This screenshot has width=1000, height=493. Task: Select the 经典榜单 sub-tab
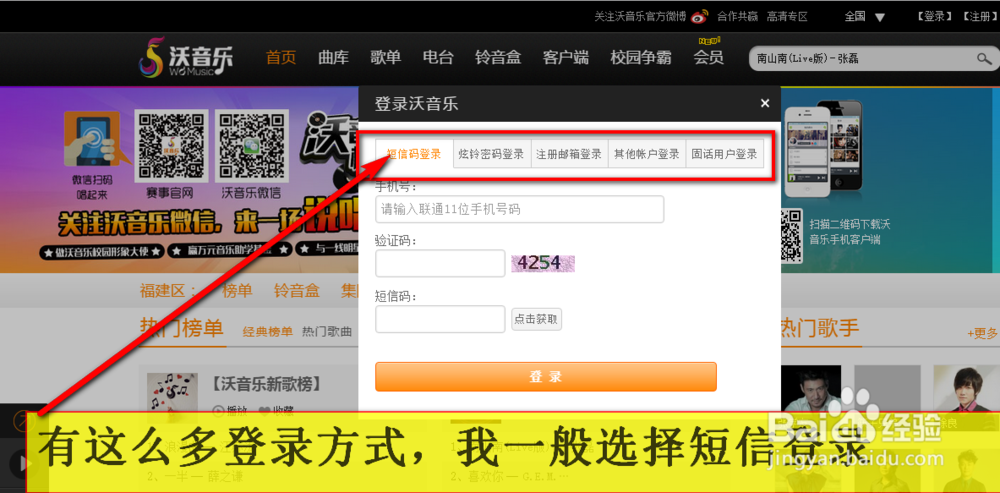pos(268,332)
